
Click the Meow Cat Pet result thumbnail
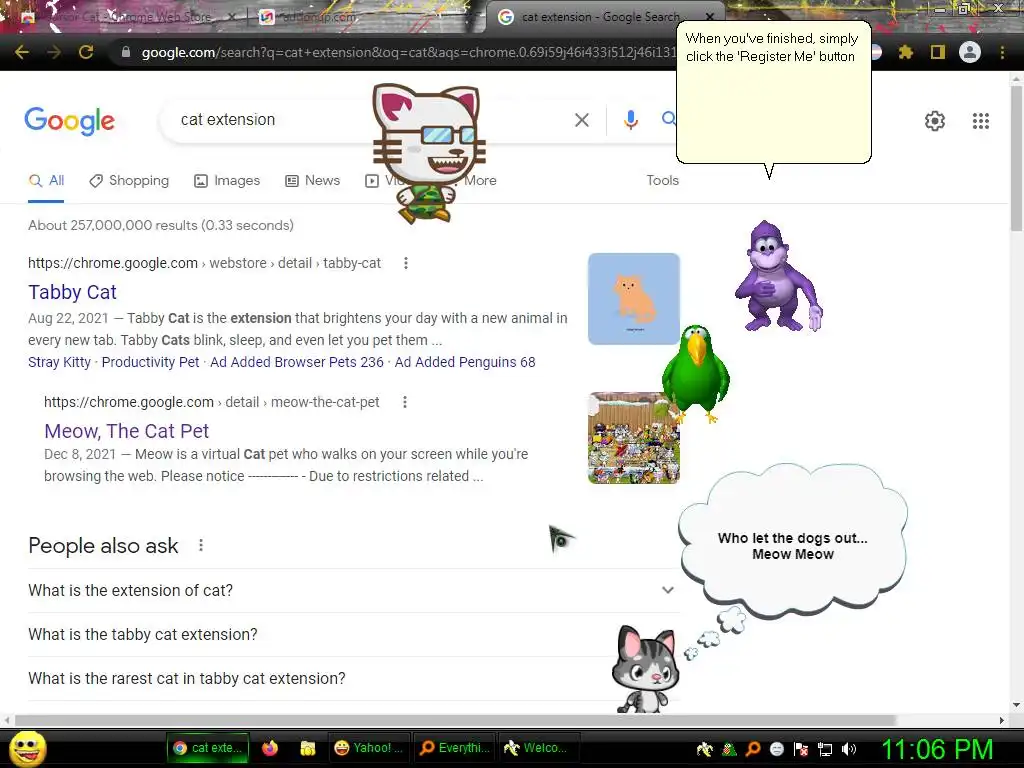(x=633, y=438)
